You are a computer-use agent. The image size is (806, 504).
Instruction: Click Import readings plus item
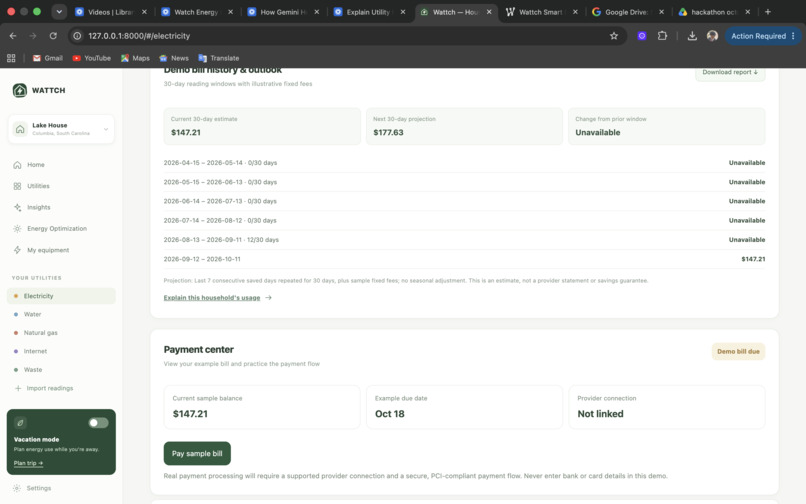click(x=44, y=388)
